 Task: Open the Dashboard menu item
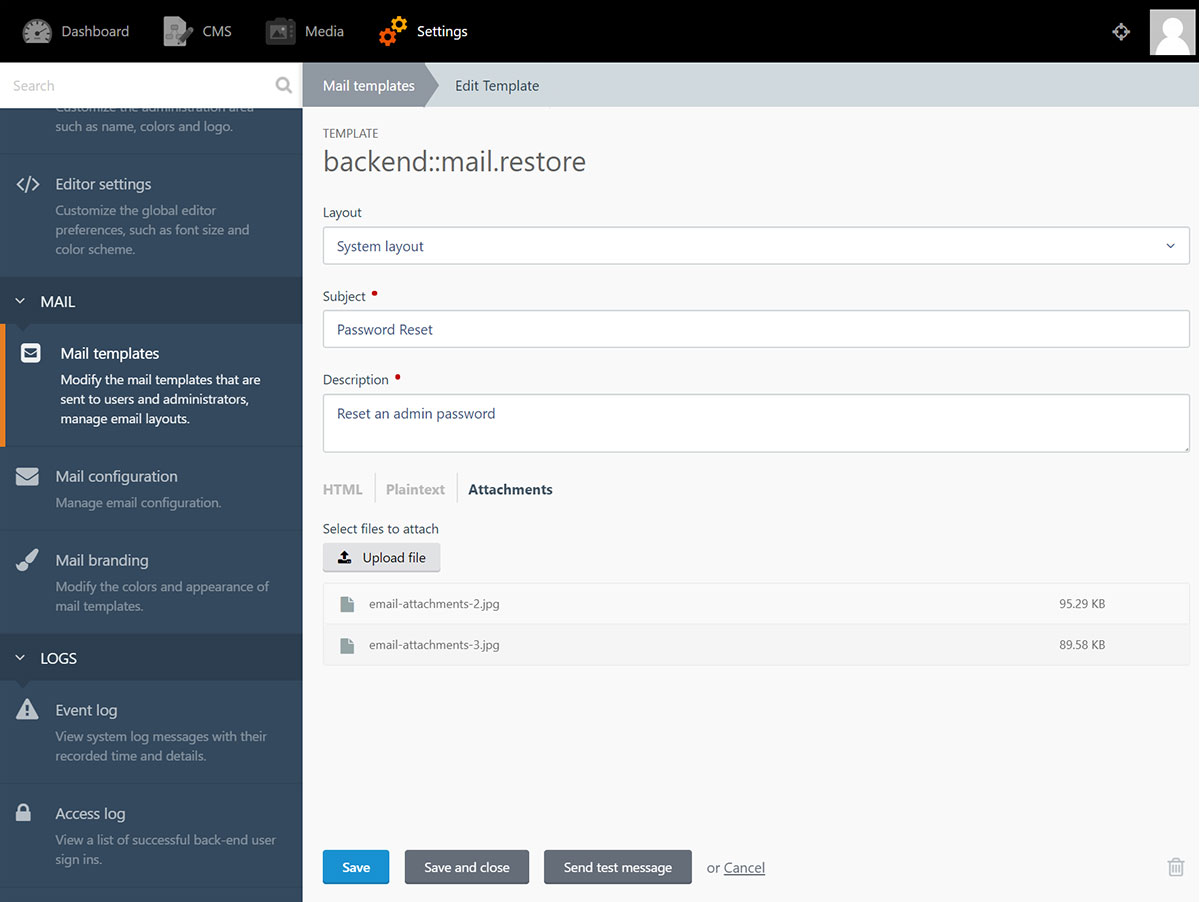point(76,31)
